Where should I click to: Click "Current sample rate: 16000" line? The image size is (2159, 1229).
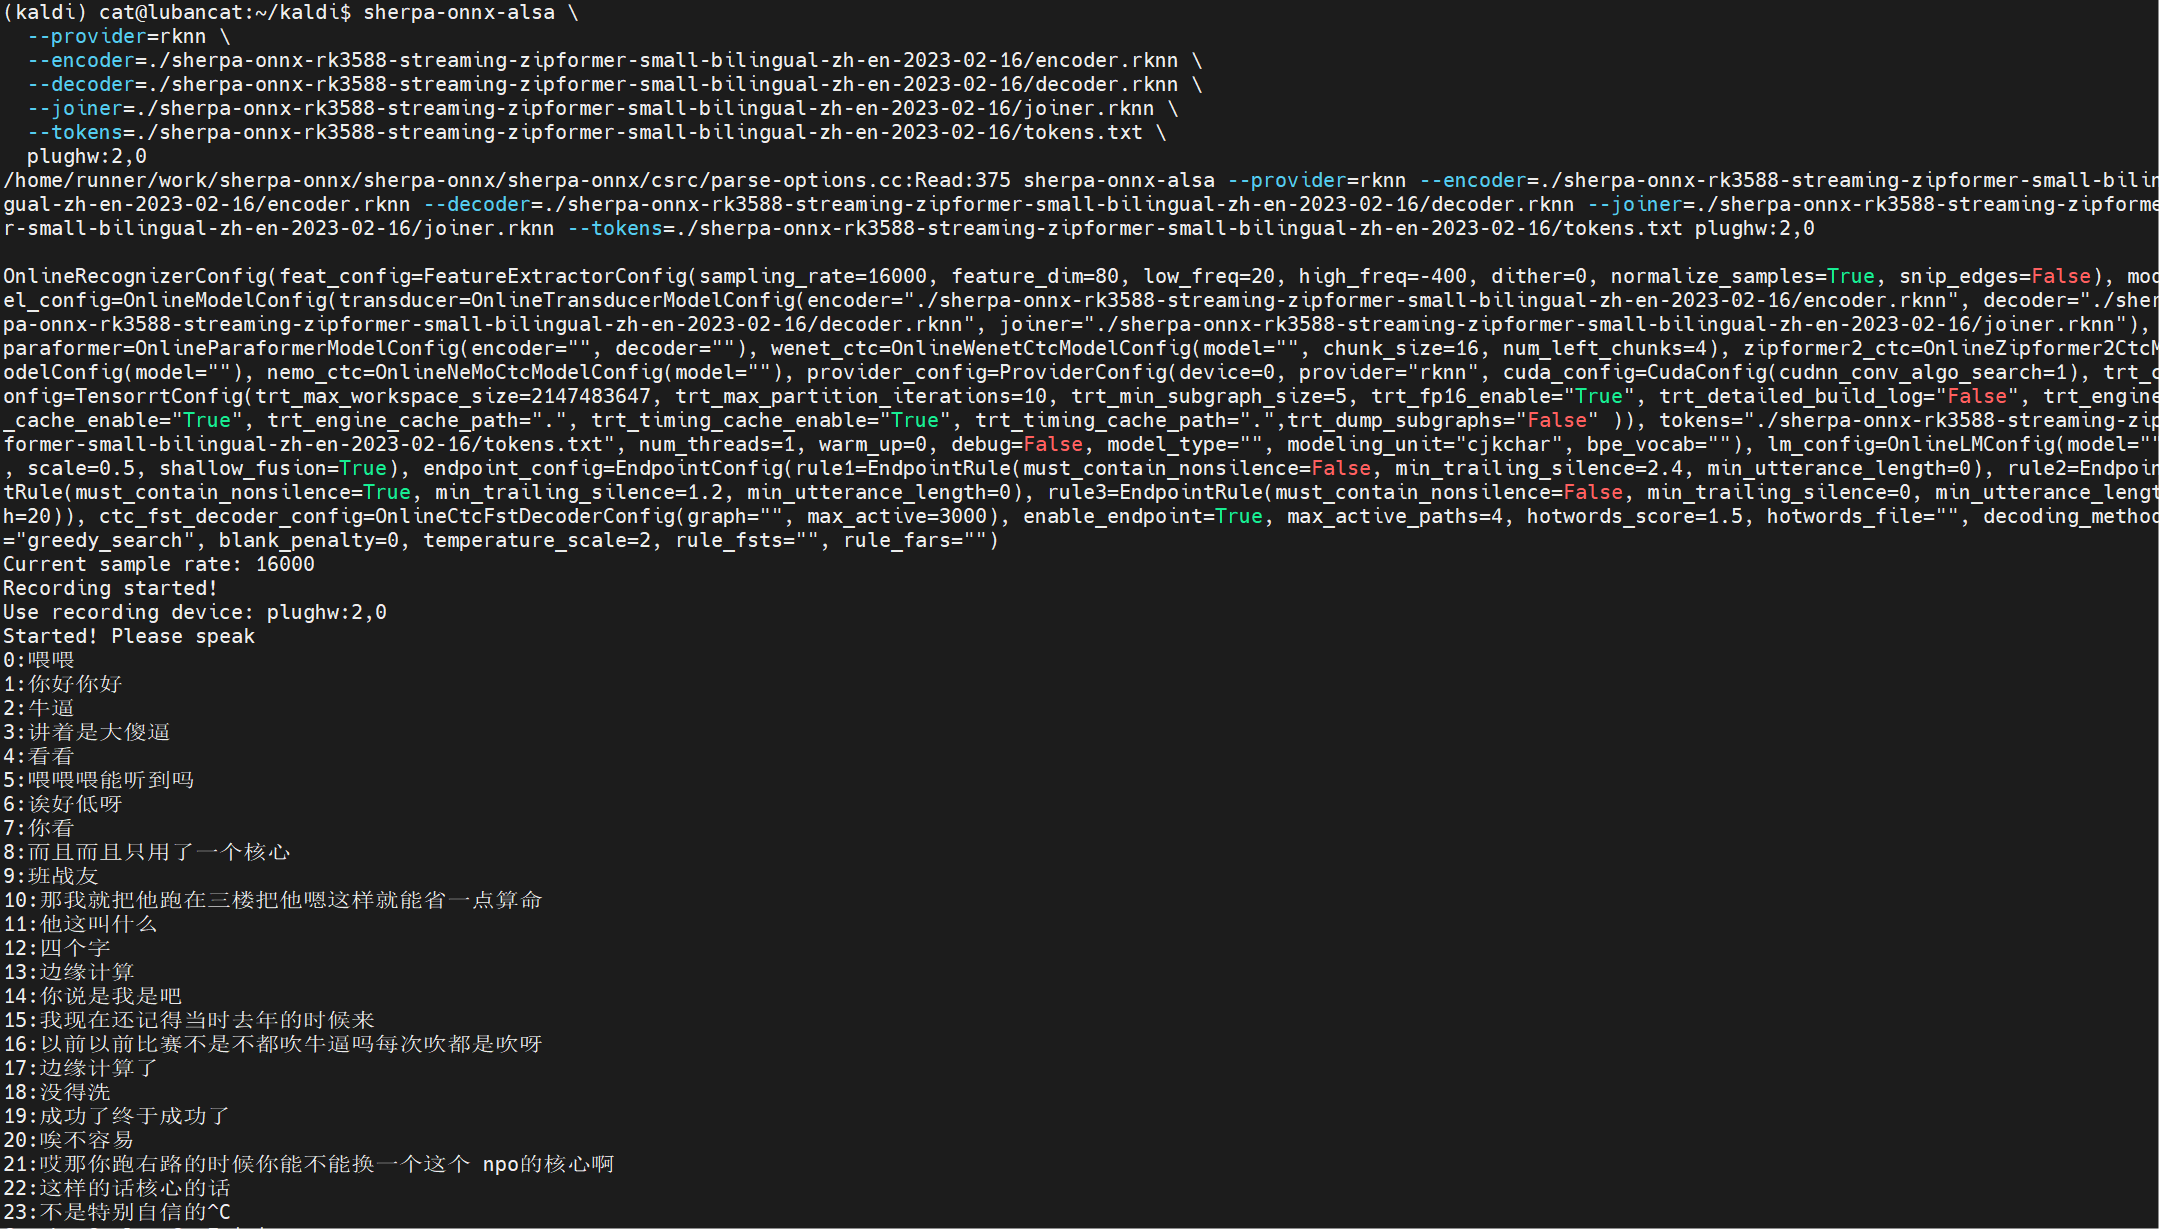tap(158, 564)
